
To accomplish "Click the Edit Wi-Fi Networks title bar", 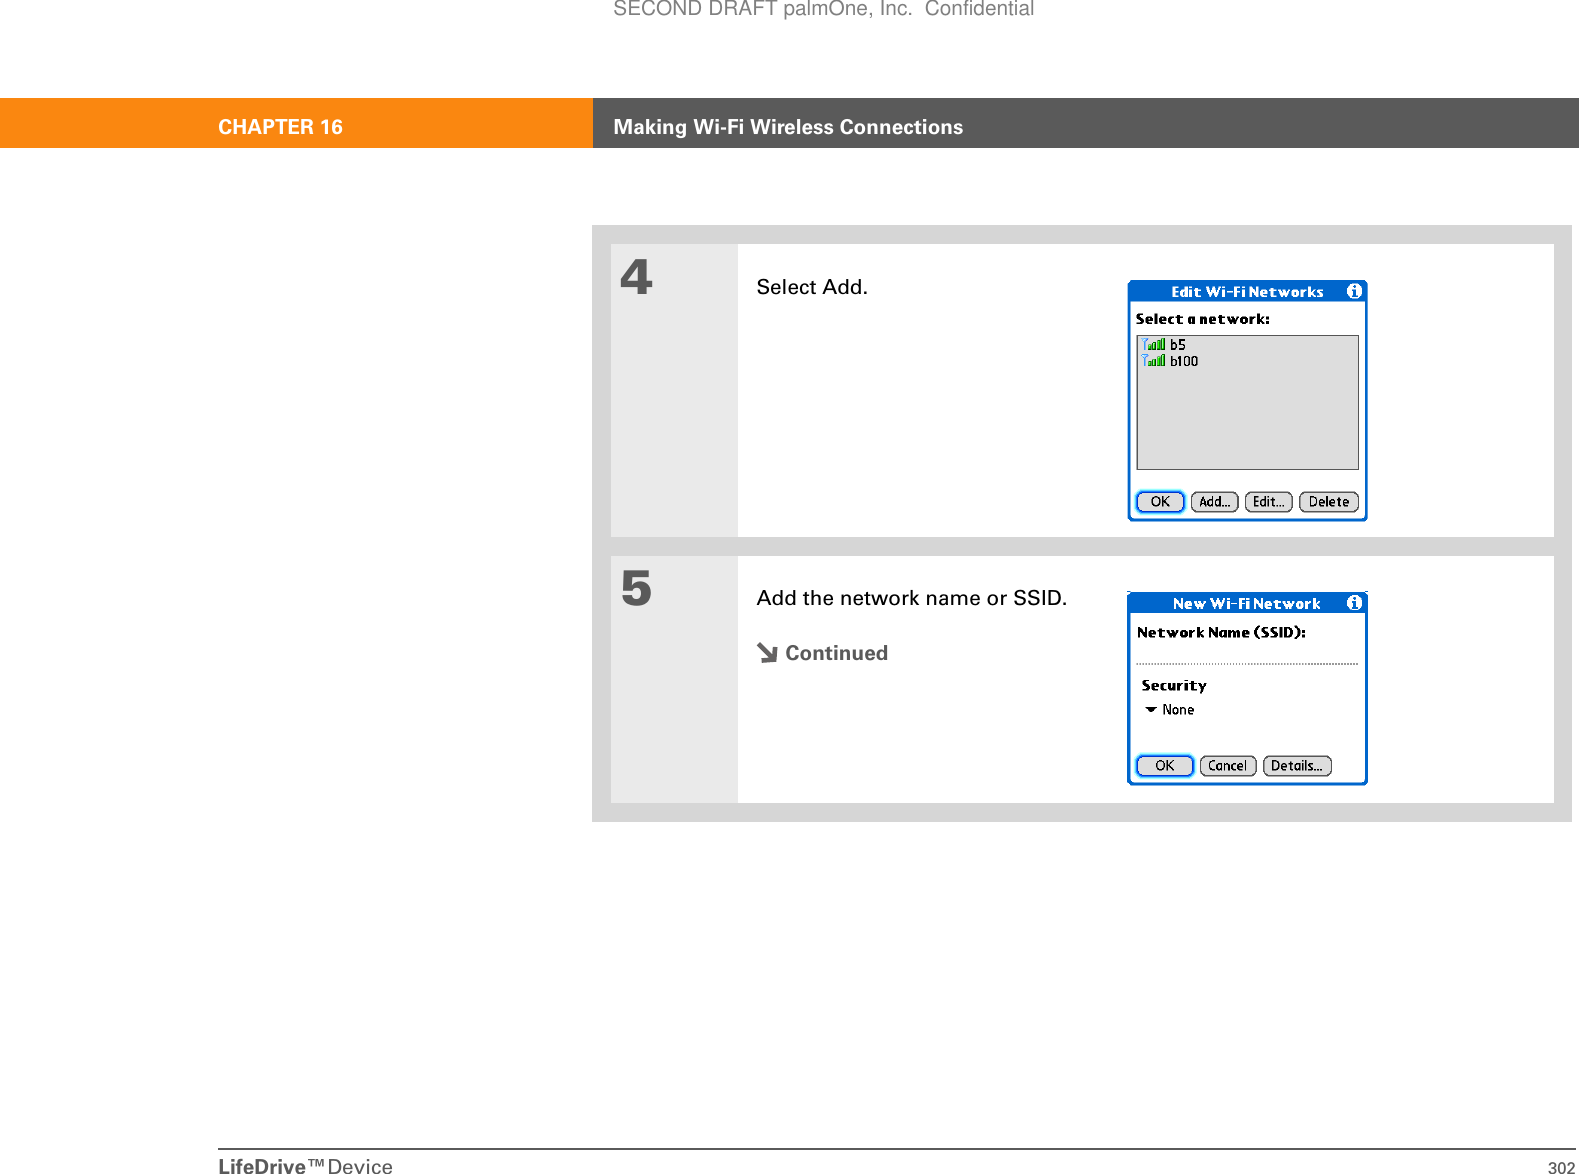I will tap(1247, 292).
